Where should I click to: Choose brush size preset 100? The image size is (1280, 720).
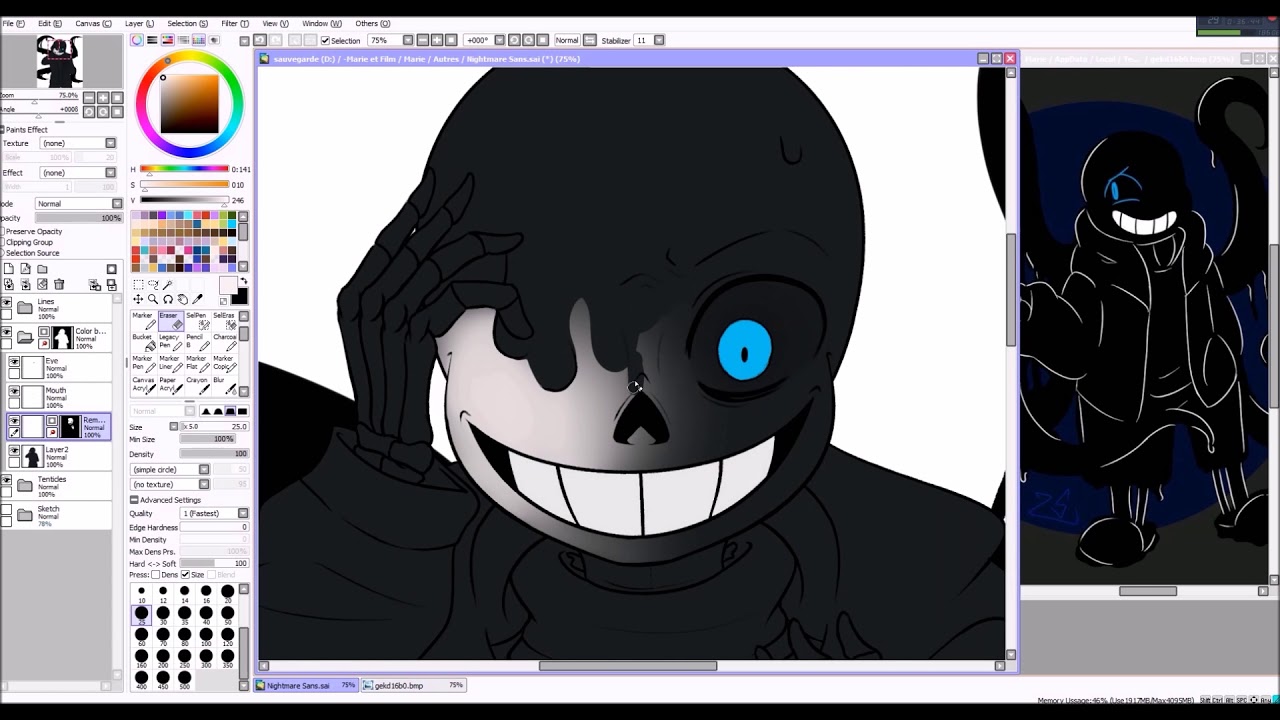(x=206, y=638)
